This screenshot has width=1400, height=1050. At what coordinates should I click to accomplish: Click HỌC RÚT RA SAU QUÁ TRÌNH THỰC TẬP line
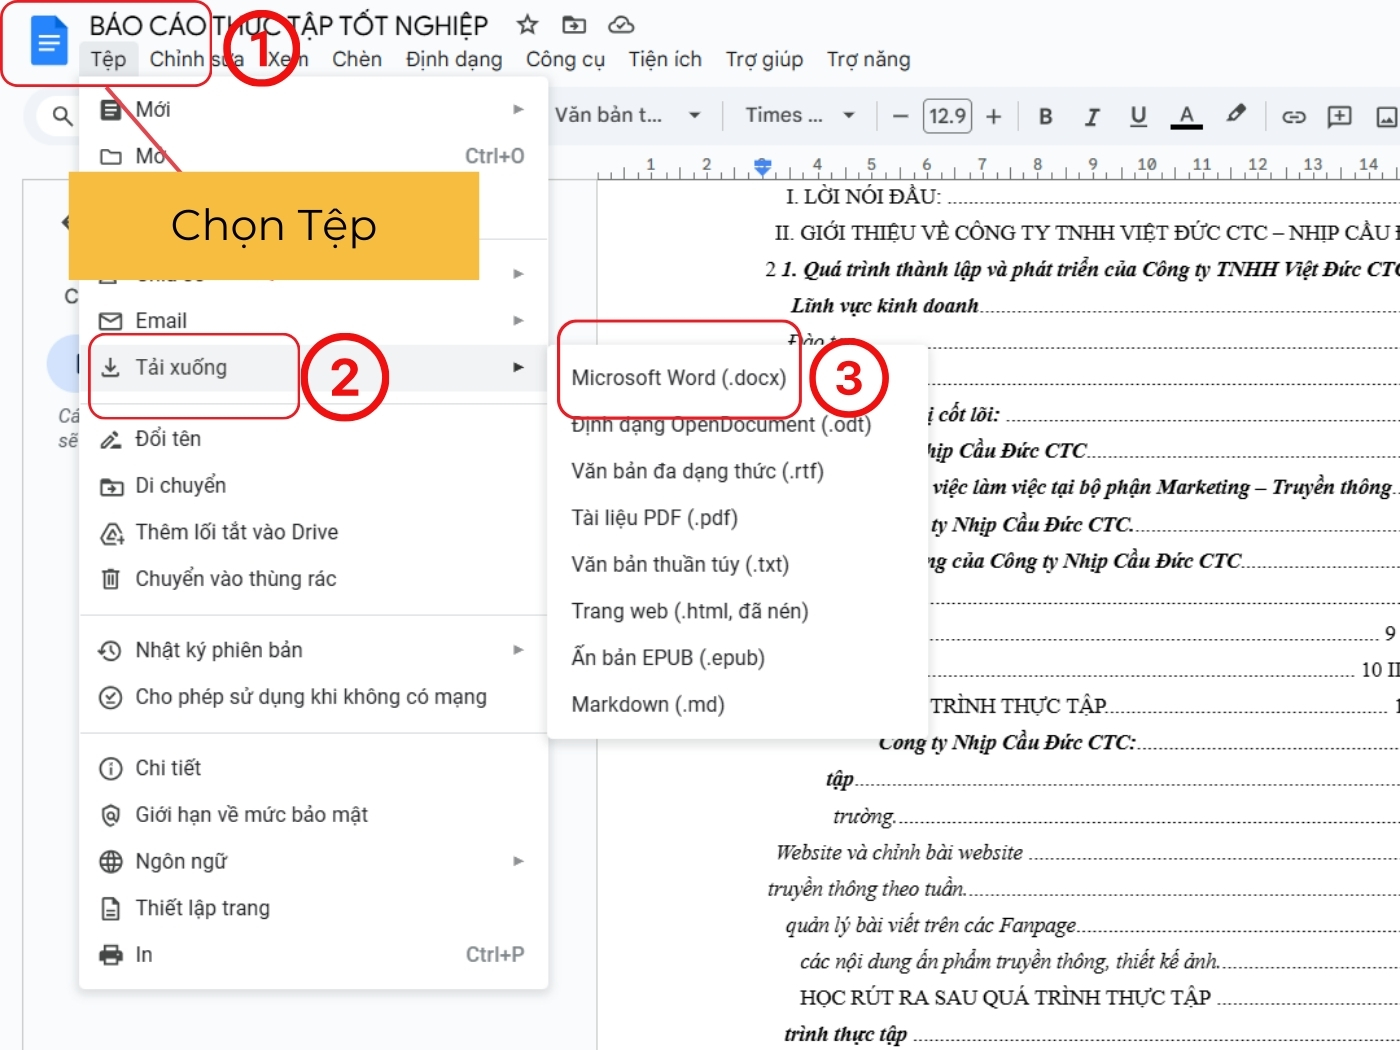(1005, 998)
